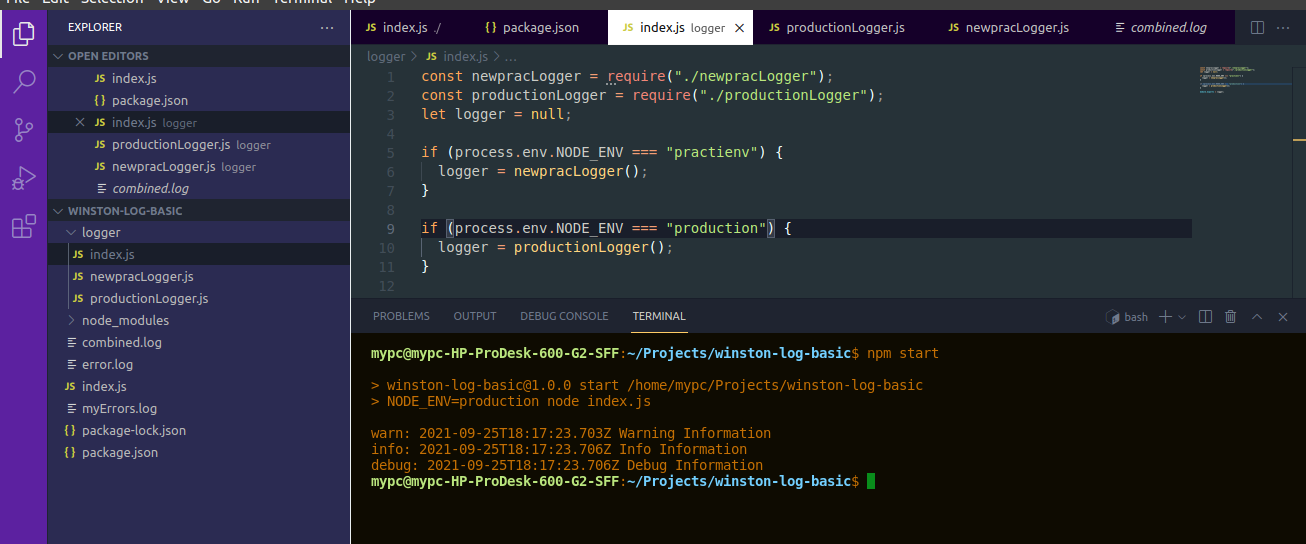This screenshot has width=1306, height=544.
Task: Click the breadcrumb trailing ellipsis
Action: pyautogui.click(x=510, y=57)
